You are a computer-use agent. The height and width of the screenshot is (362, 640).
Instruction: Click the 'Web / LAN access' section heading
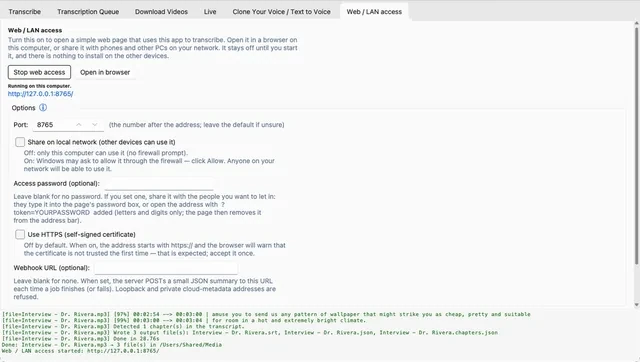pyautogui.click(x=35, y=30)
